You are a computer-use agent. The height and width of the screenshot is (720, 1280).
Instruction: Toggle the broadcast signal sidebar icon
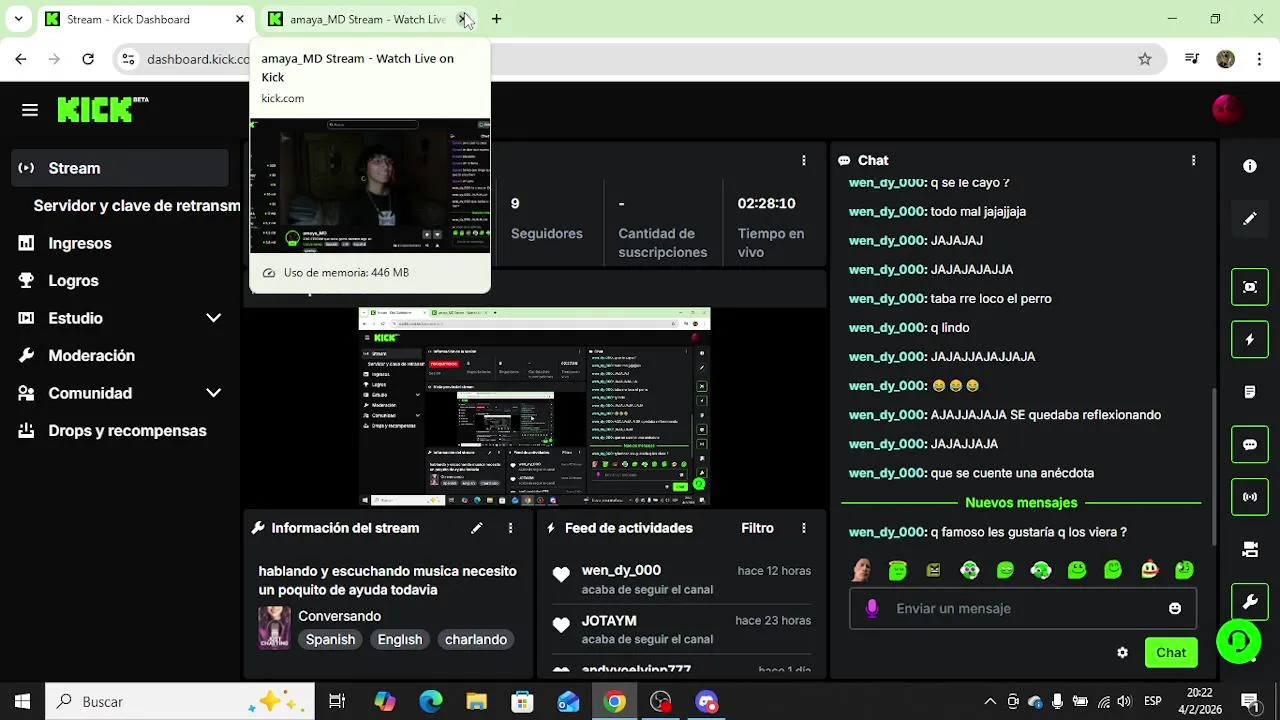pos(1250,497)
